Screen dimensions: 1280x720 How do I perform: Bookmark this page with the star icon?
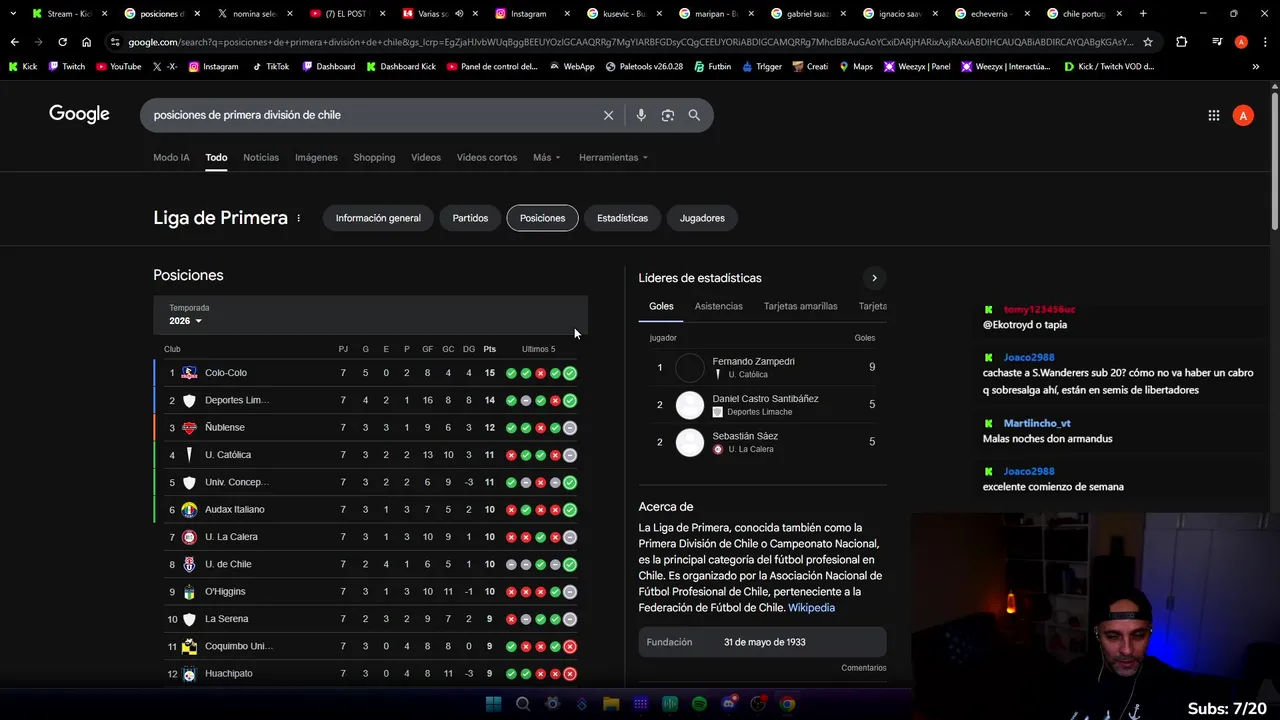(1148, 42)
